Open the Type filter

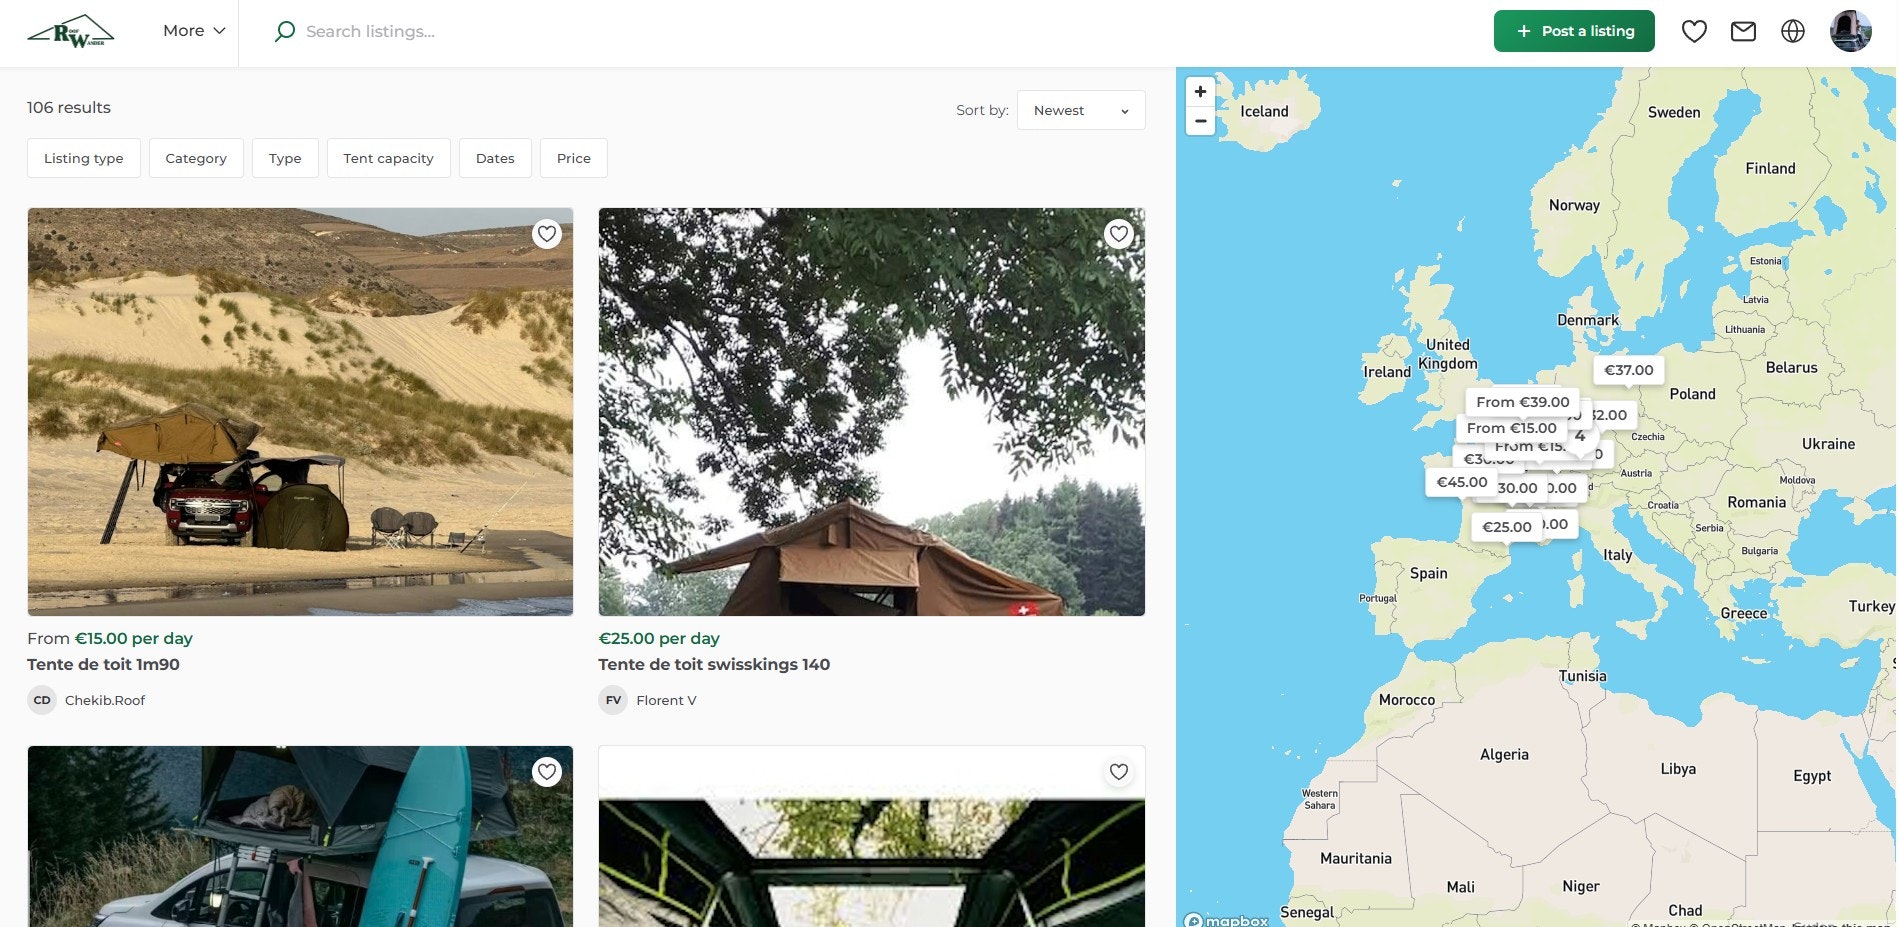click(285, 158)
